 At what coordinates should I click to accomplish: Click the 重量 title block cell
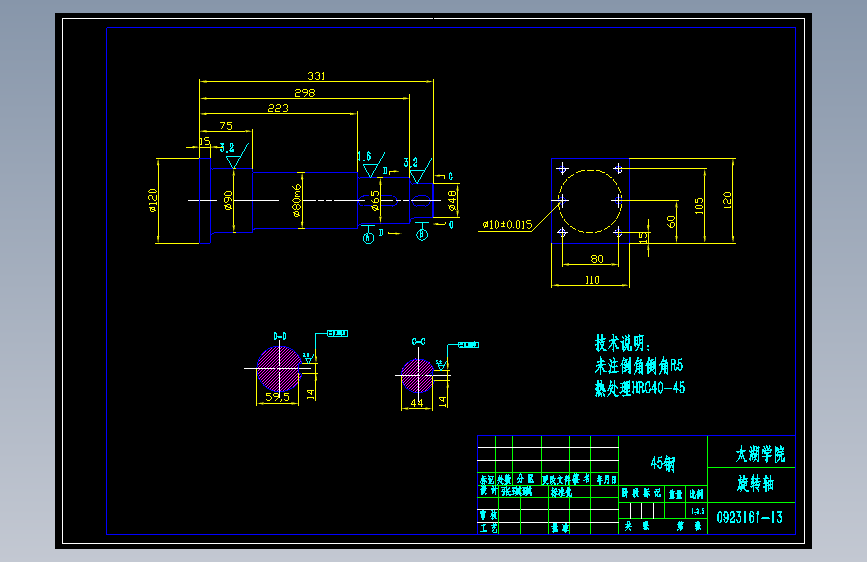pyautogui.click(x=675, y=494)
